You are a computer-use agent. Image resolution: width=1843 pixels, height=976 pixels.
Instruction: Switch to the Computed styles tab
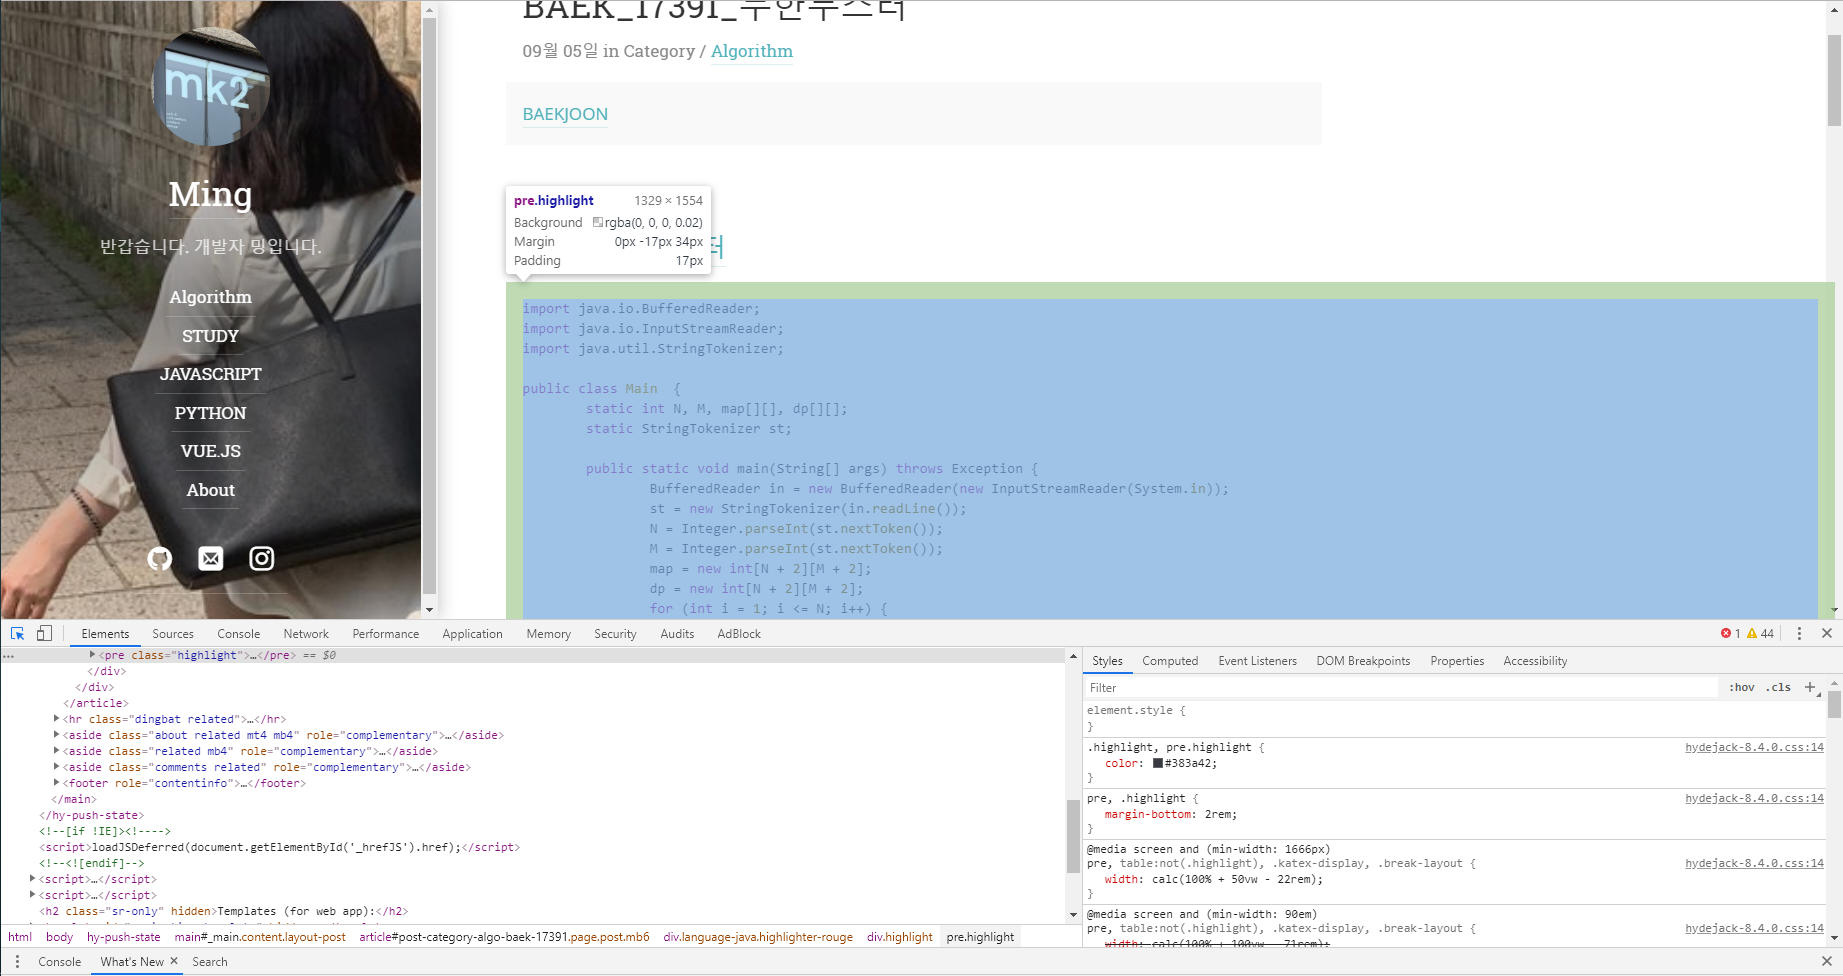coord(1170,661)
